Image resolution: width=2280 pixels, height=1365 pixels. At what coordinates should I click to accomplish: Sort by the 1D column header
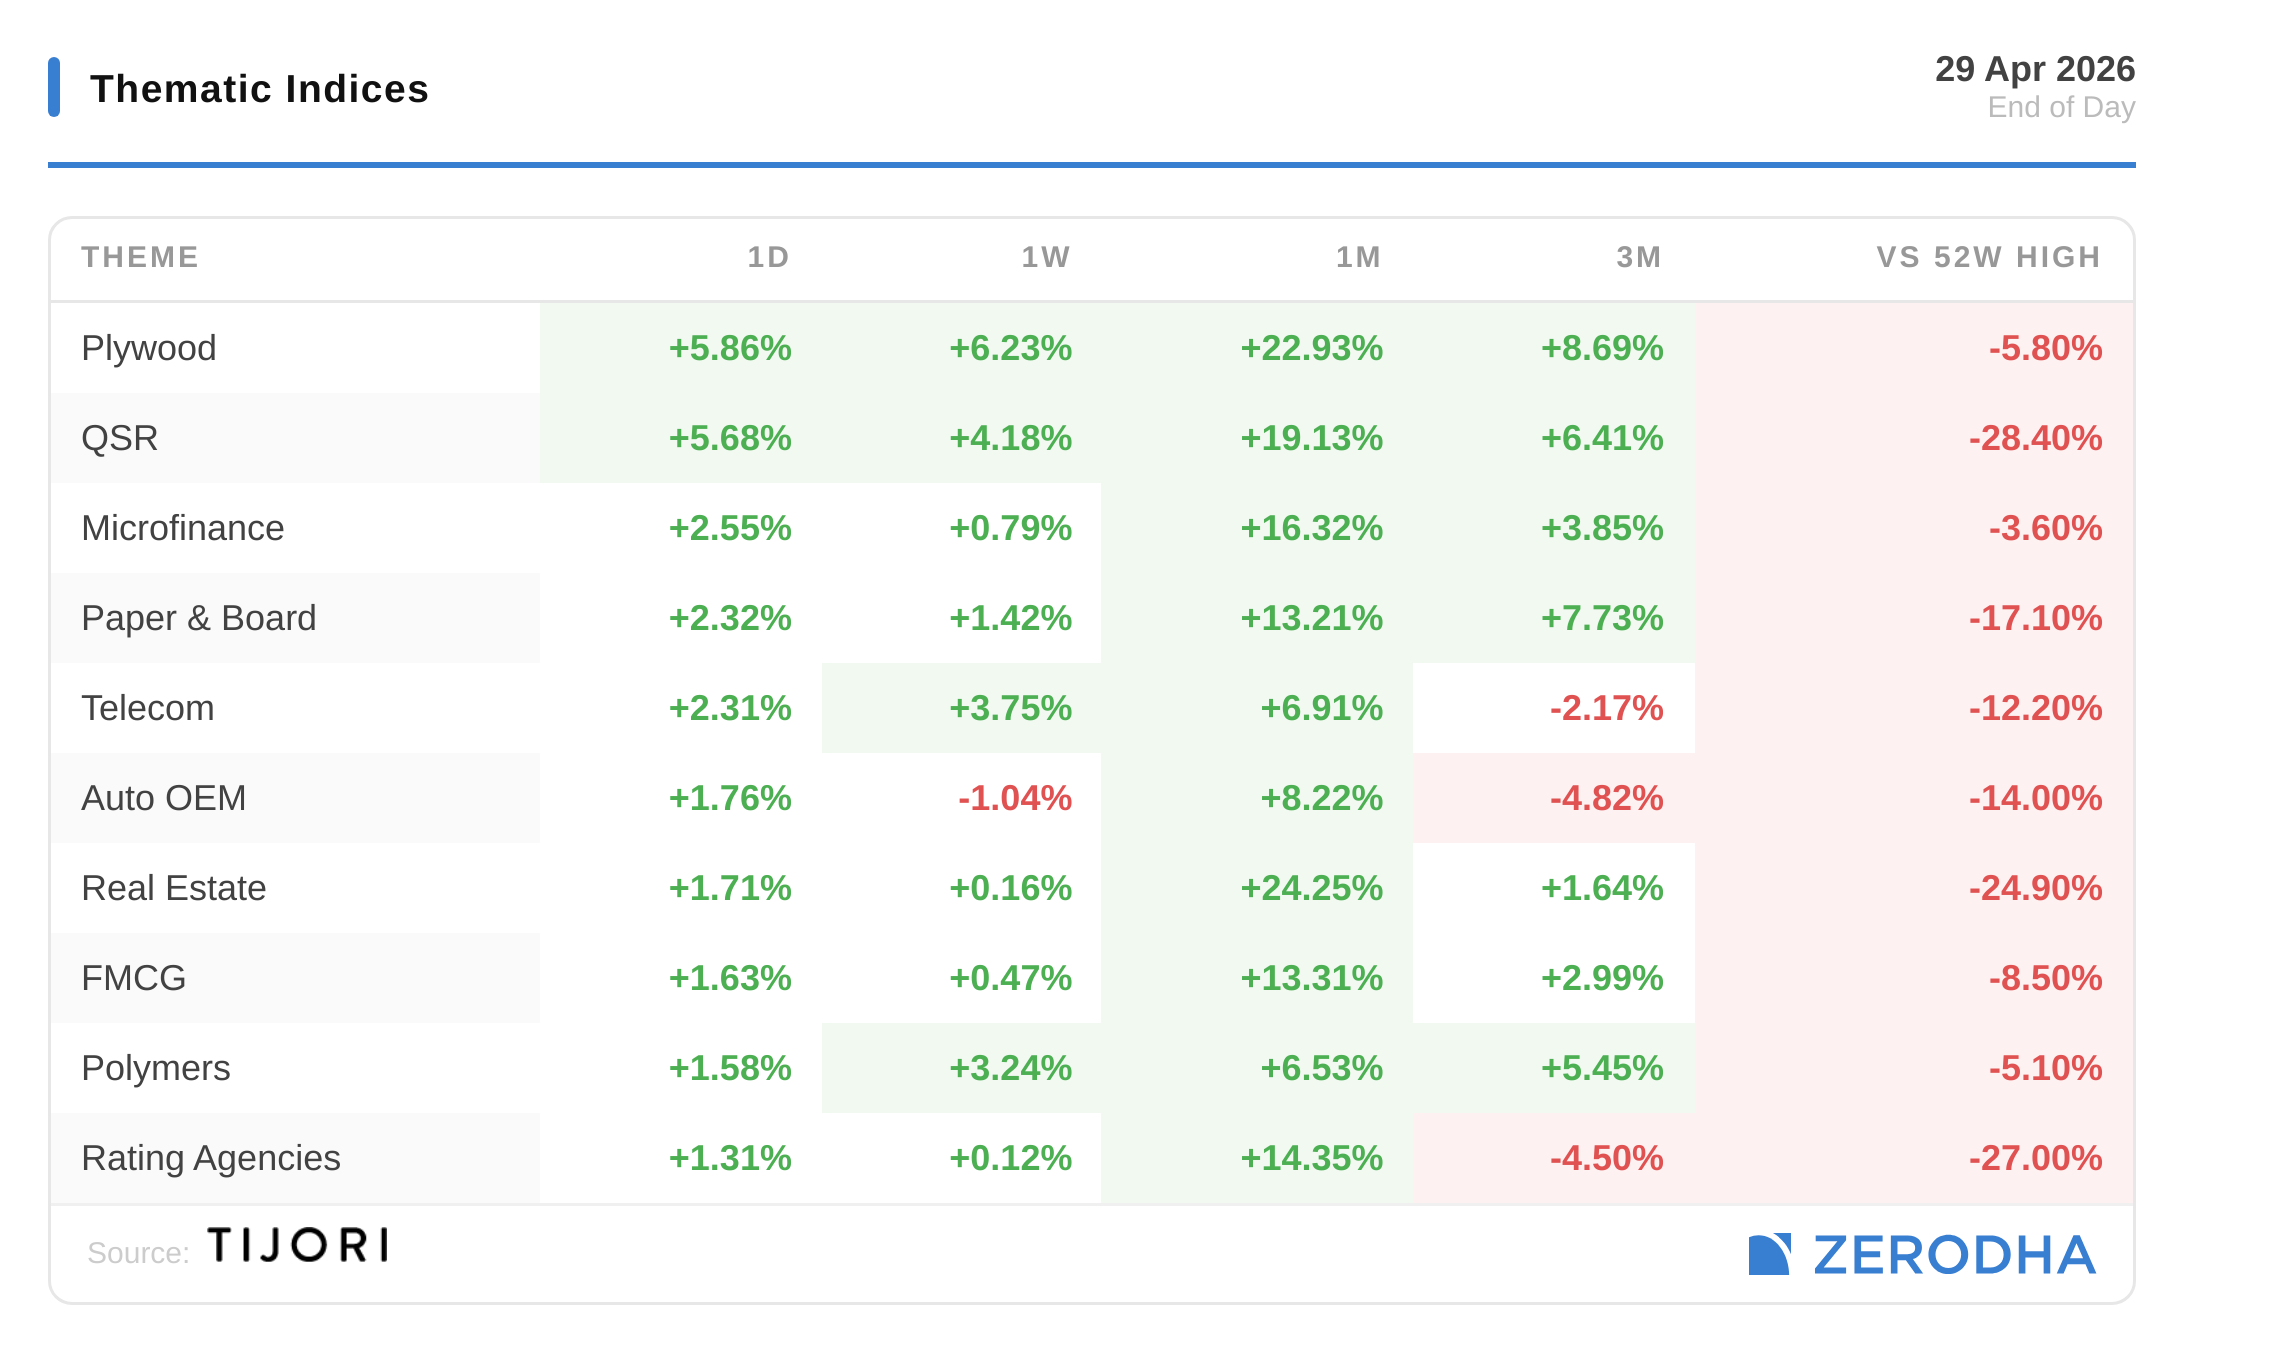click(768, 257)
